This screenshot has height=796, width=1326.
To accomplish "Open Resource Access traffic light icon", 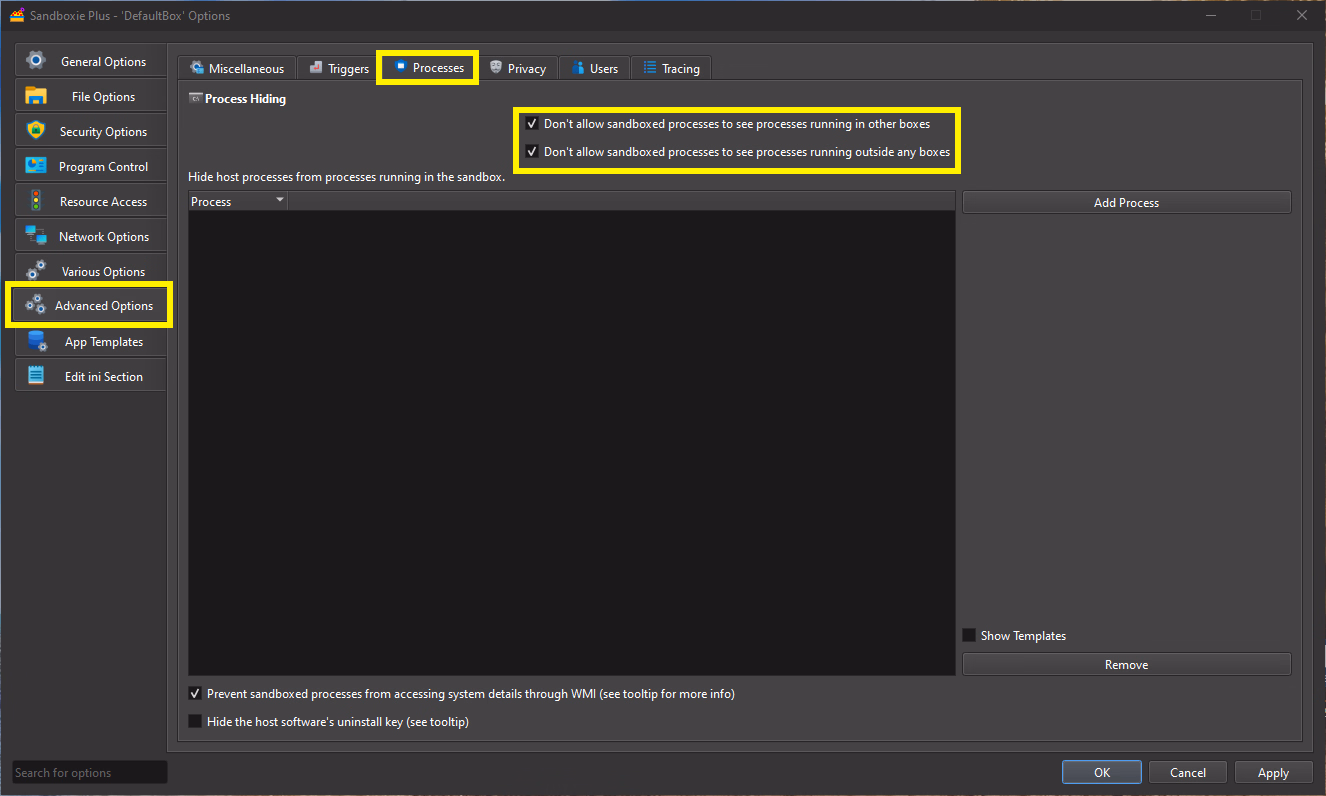I will [36, 201].
